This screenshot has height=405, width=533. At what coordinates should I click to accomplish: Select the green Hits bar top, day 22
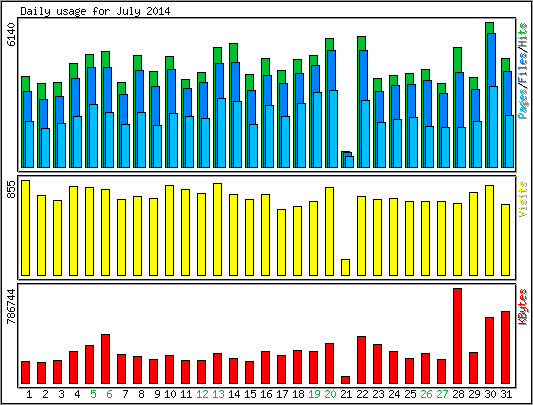point(361,43)
